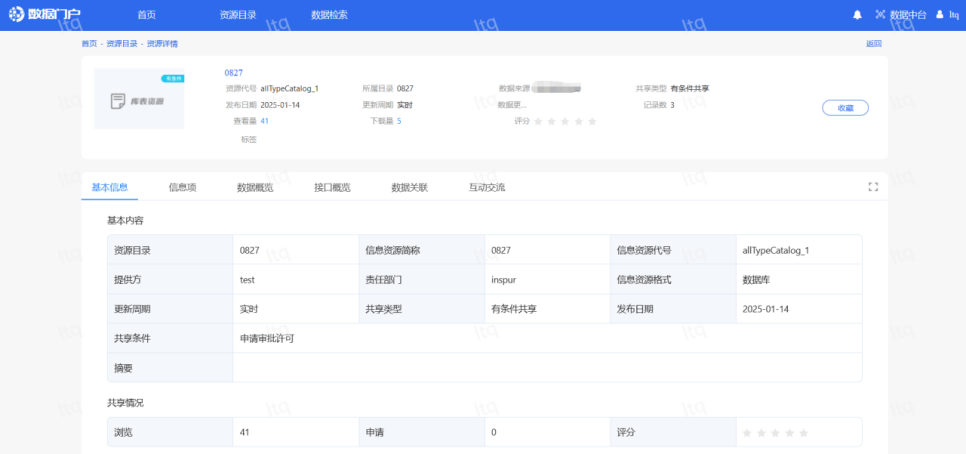Click the table 共享类型 value 有条件共享
Screen dimensions: 966x454
[x=514, y=309]
